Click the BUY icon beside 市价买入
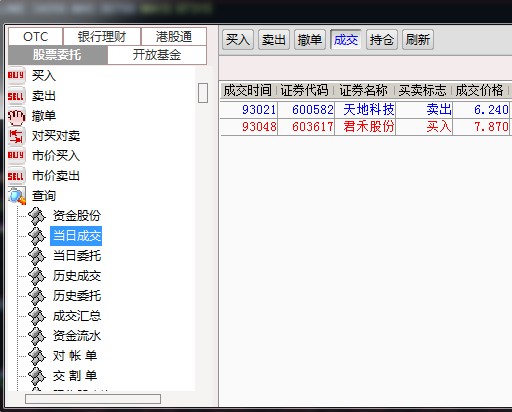Image resolution: width=512 pixels, height=412 pixels. (x=16, y=156)
